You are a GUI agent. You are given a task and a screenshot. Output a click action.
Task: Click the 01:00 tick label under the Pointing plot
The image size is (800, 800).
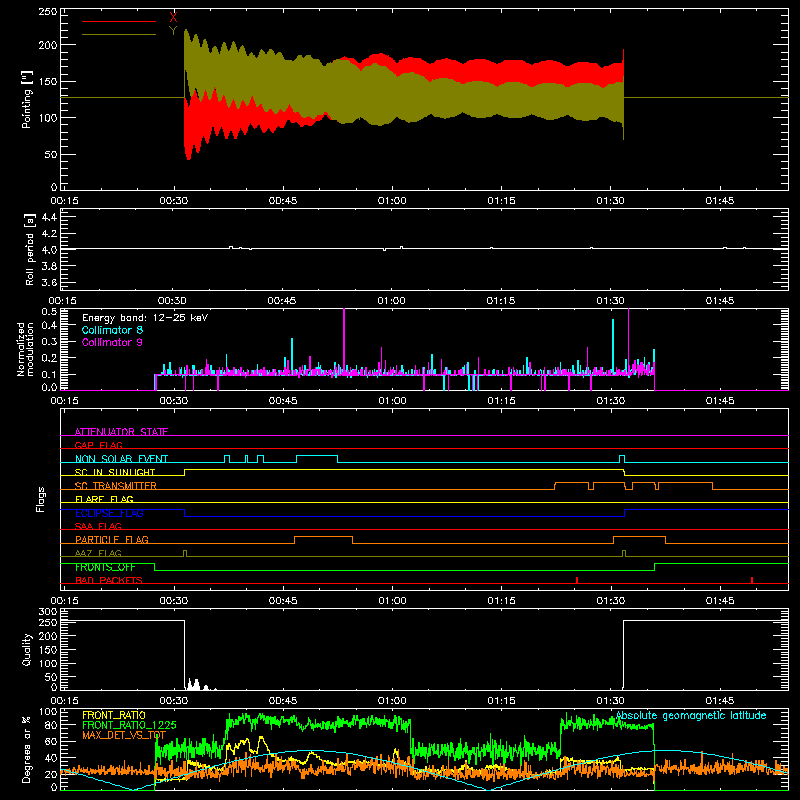pyautogui.click(x=392, y=201)
